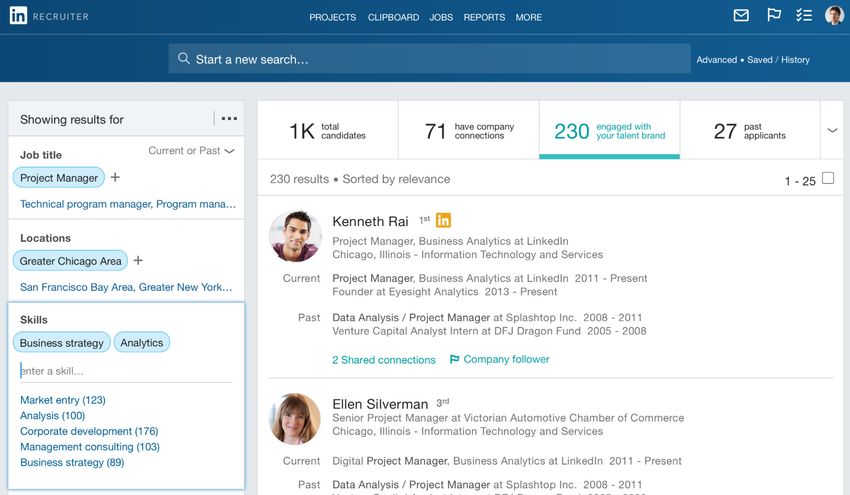Click Founder at Eyesight Analytics entry
This screenshot has height=495, width=850.
click(445, 292)
